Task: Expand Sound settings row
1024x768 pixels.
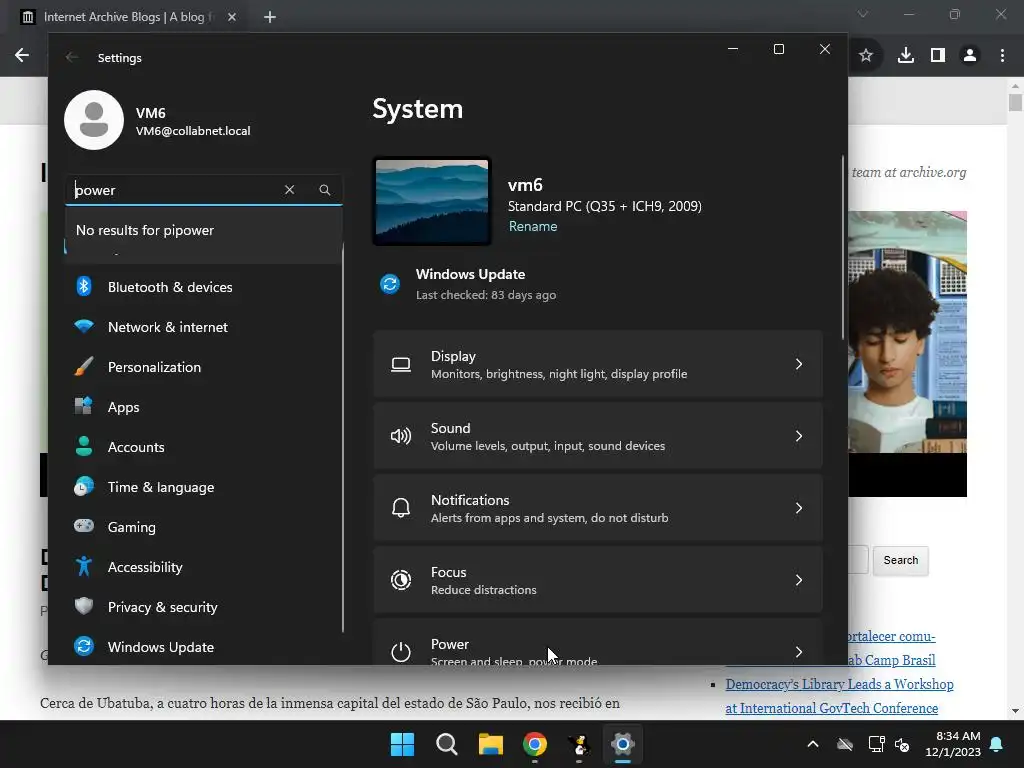Action: tap(598, 436)
